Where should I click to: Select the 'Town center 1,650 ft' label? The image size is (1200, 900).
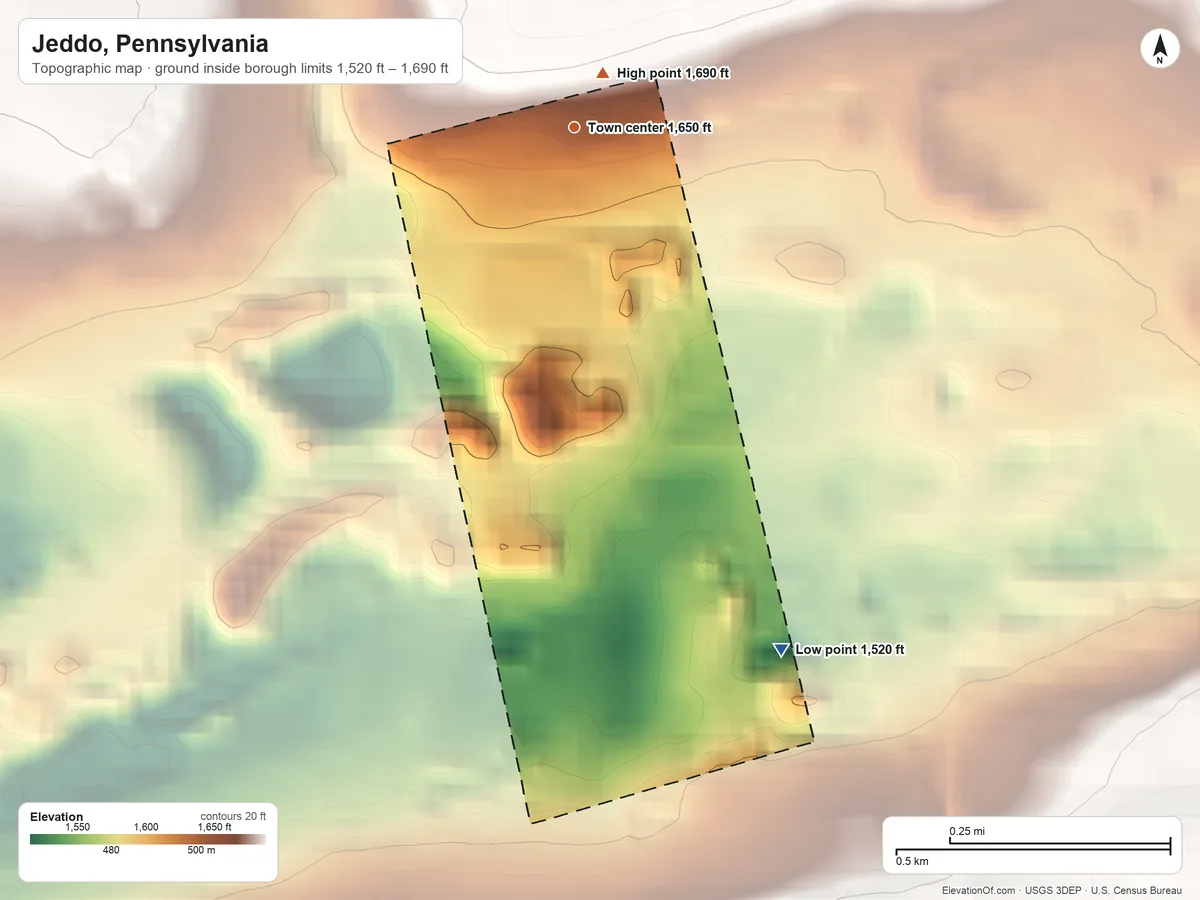tap(649, 127)
